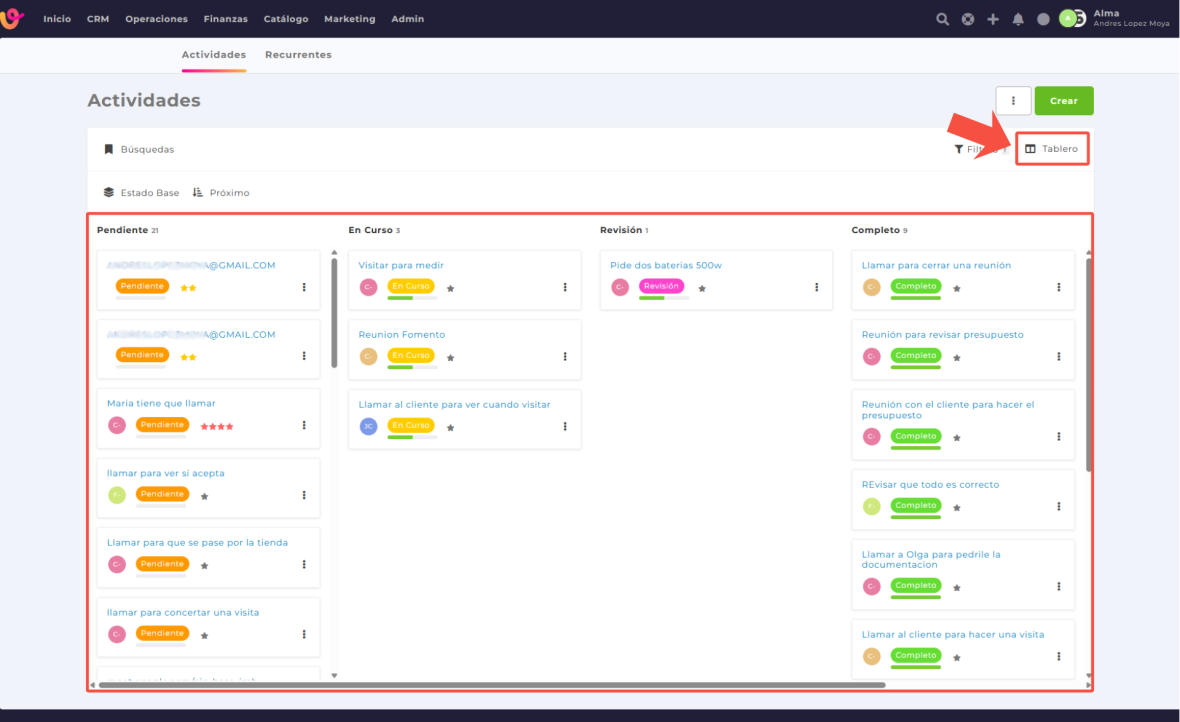Open 'Maria tiene que llamar' activity
This screenshot has width=1180, height=722.
[x=161, y=404]
